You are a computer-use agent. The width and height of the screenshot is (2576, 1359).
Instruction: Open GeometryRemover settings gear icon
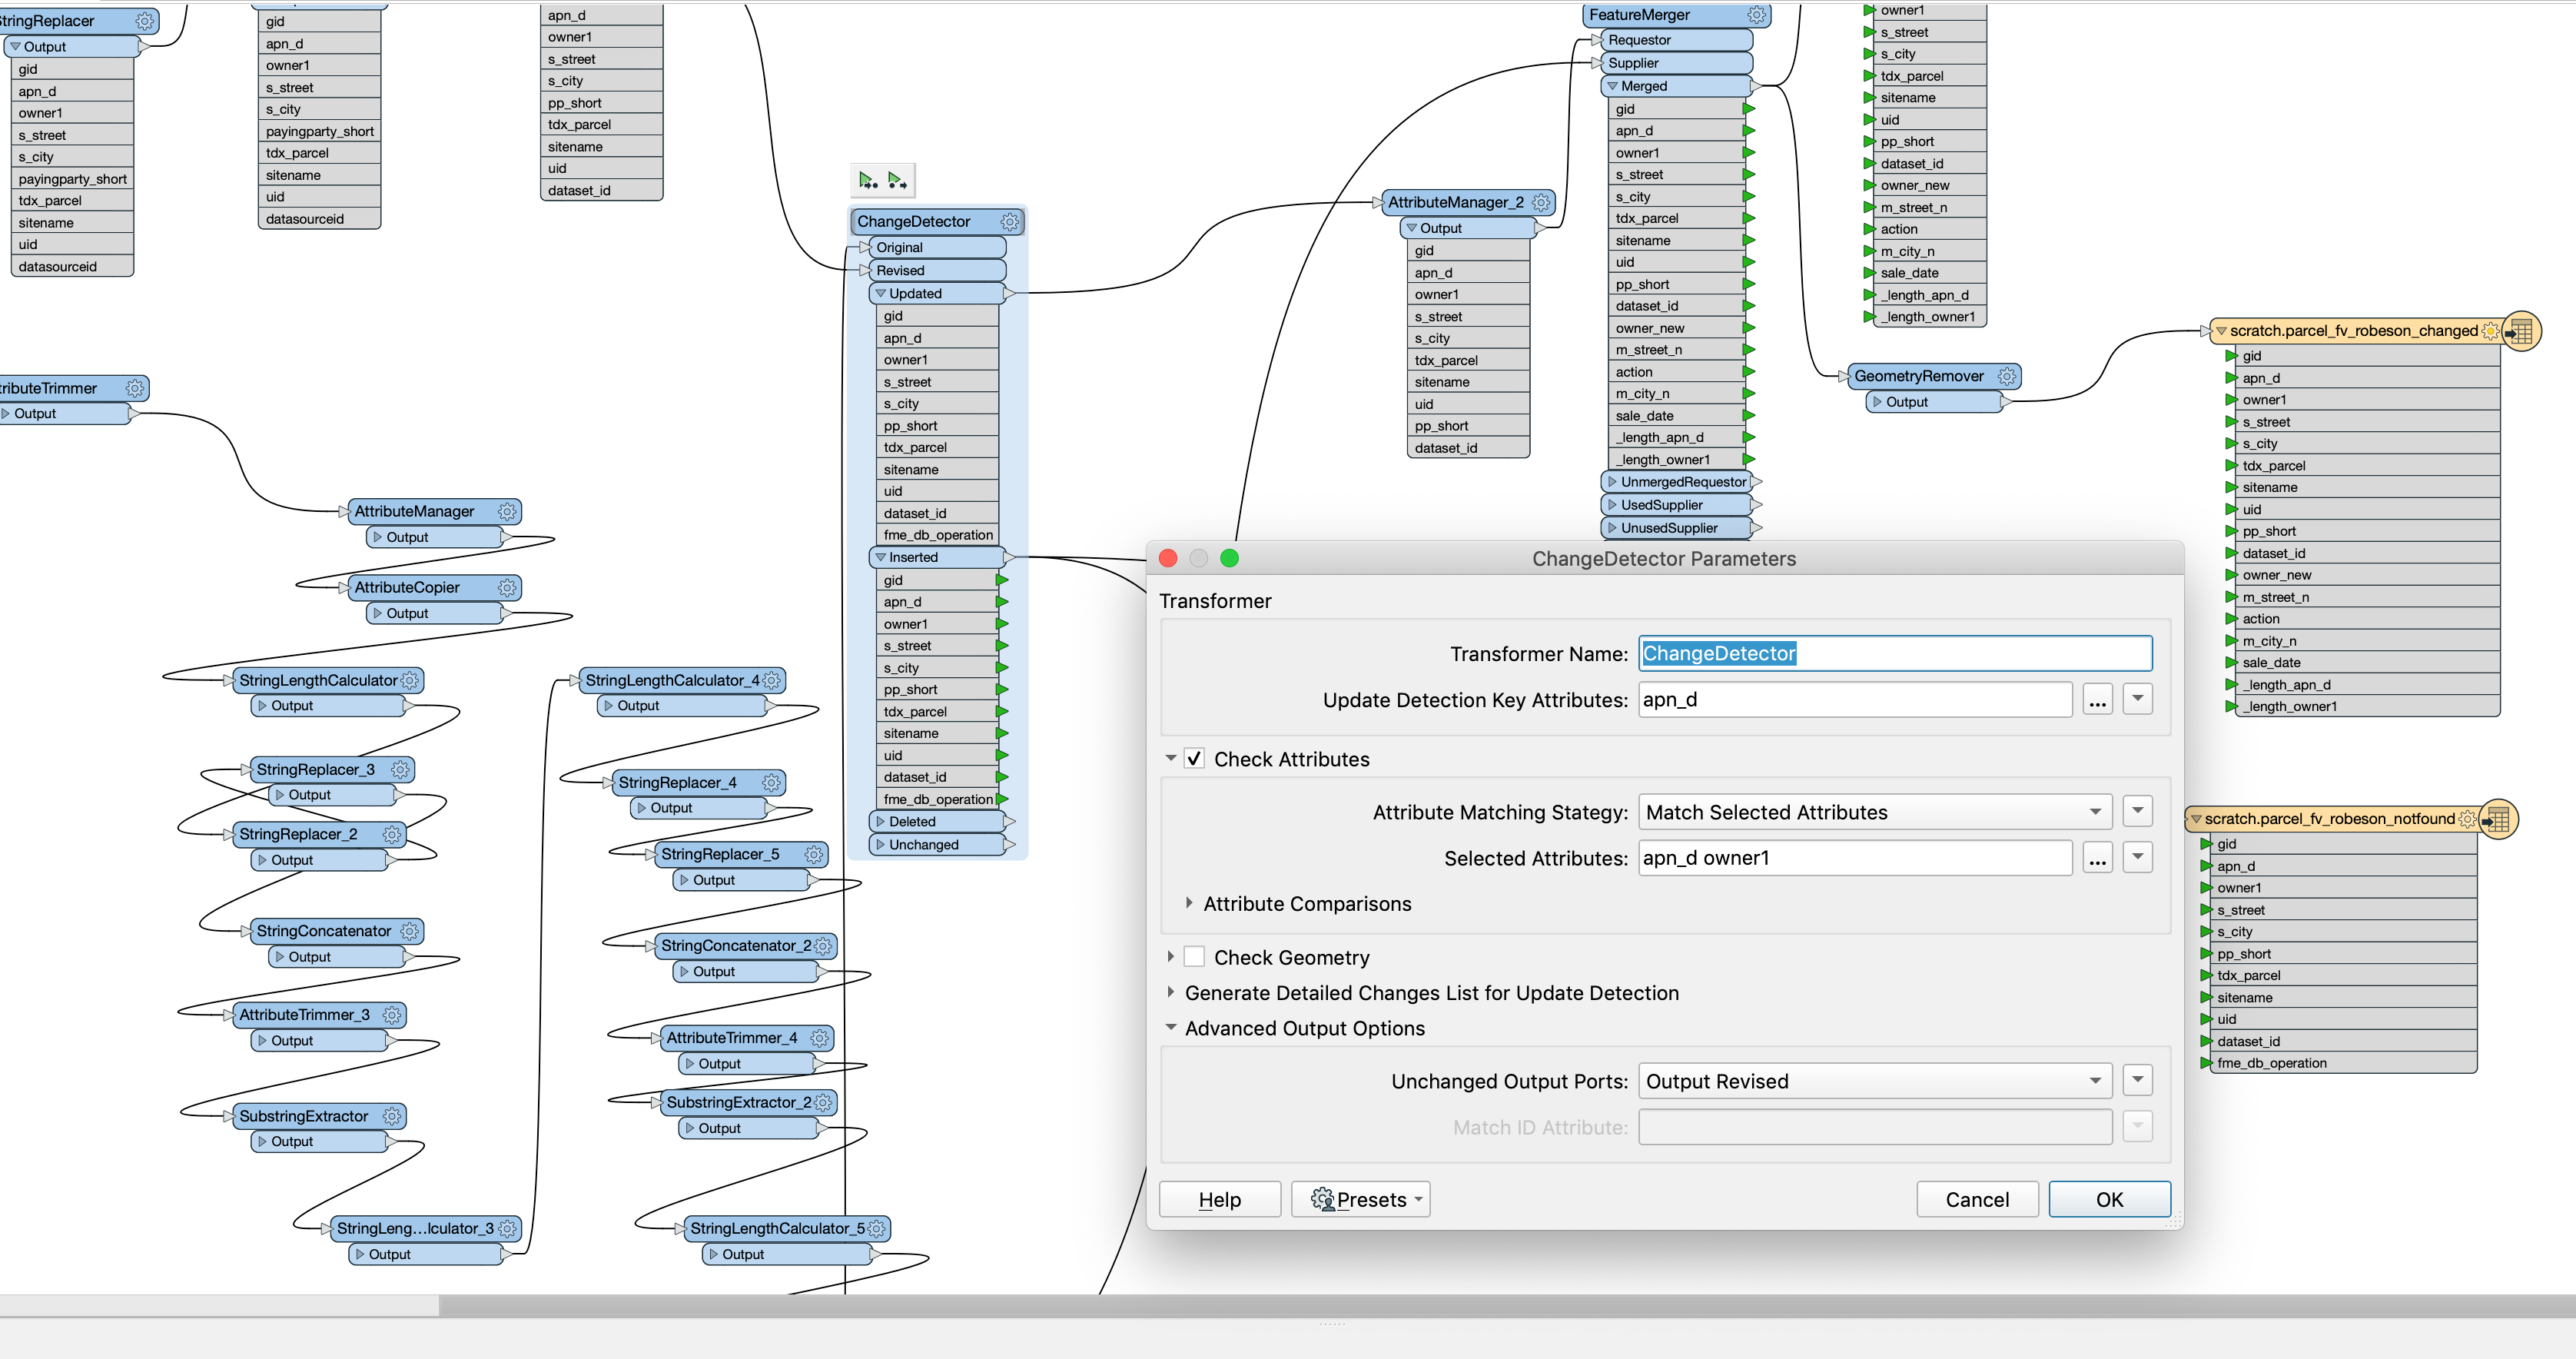pos(2006,376)
